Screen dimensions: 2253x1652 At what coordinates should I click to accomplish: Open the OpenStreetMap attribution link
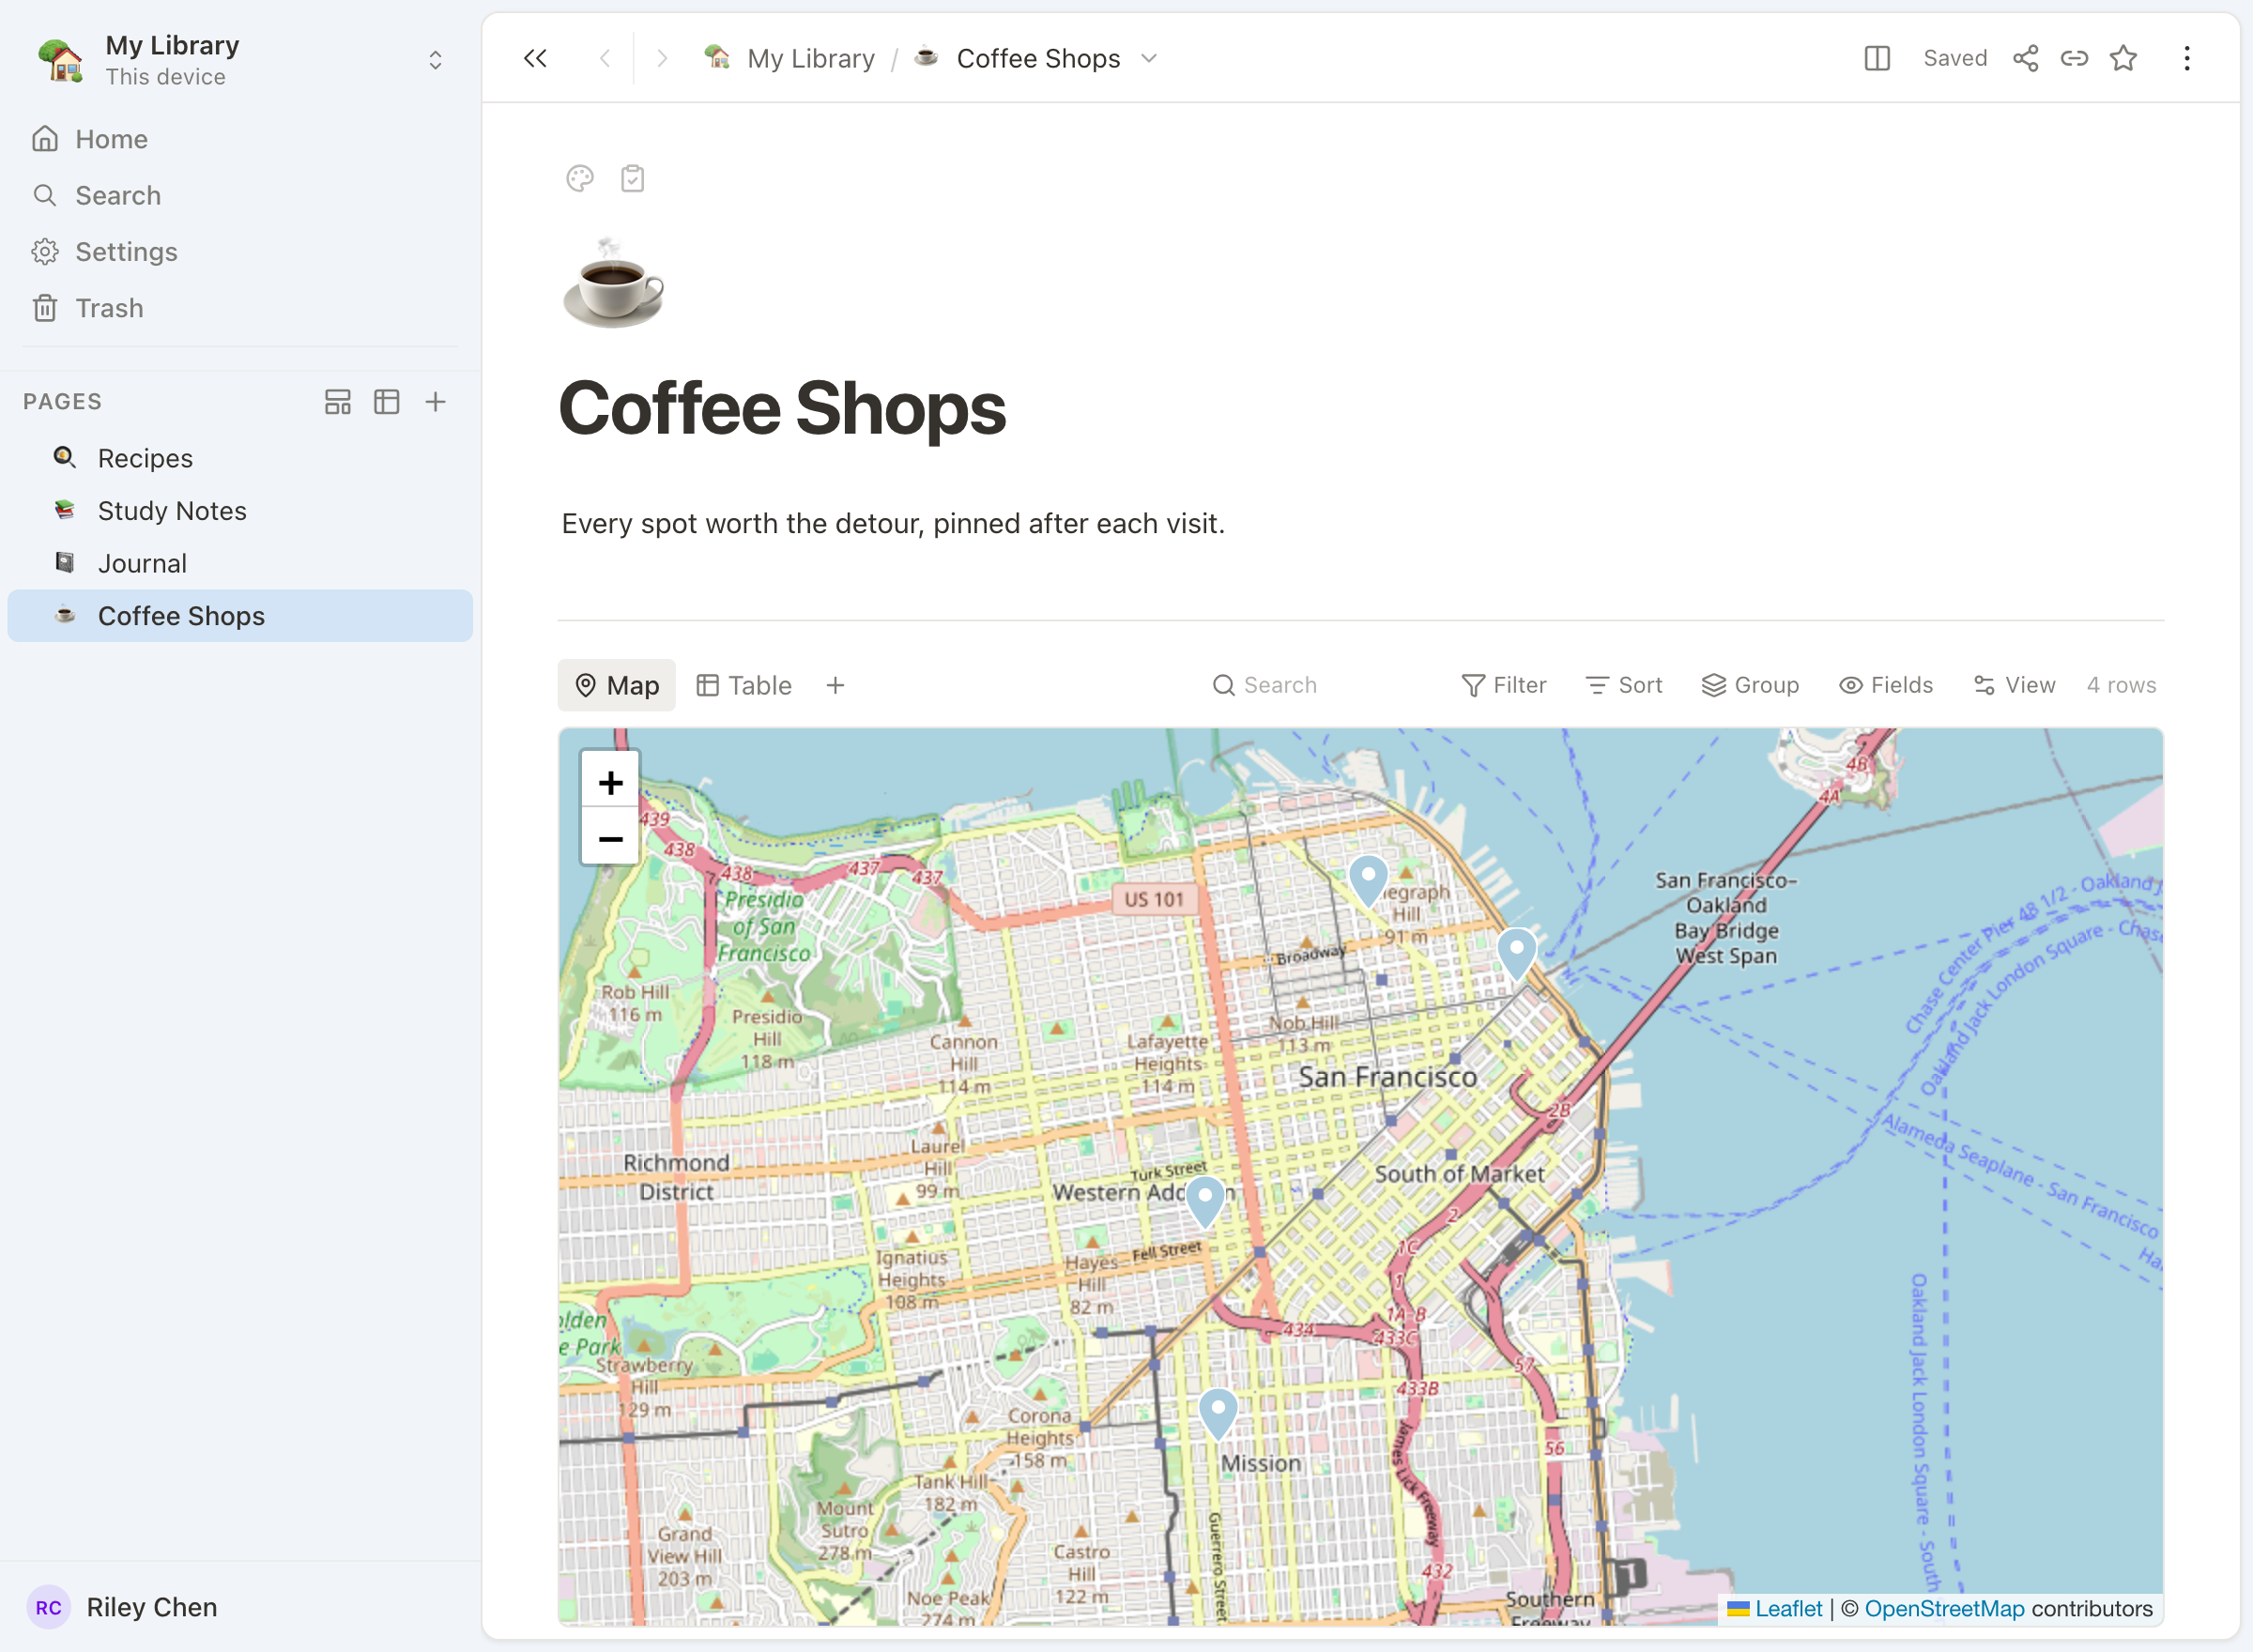tap(1944, 1608)
